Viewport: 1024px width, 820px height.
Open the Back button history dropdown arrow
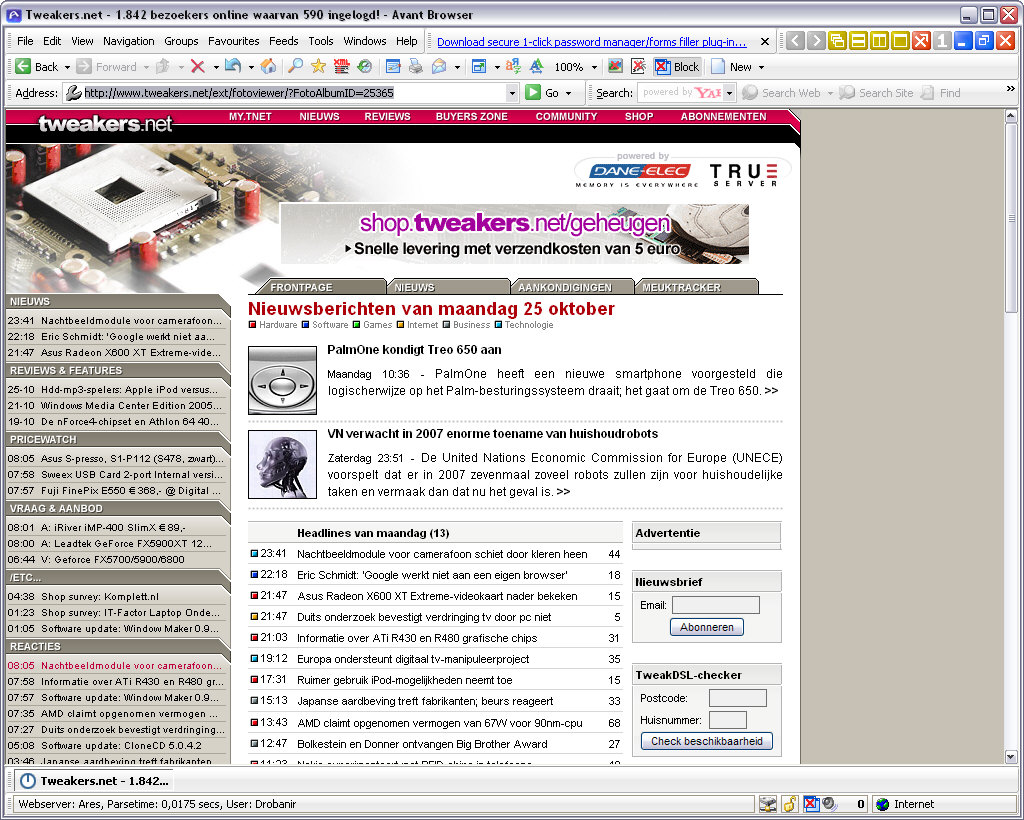click(x=67, y=67)
